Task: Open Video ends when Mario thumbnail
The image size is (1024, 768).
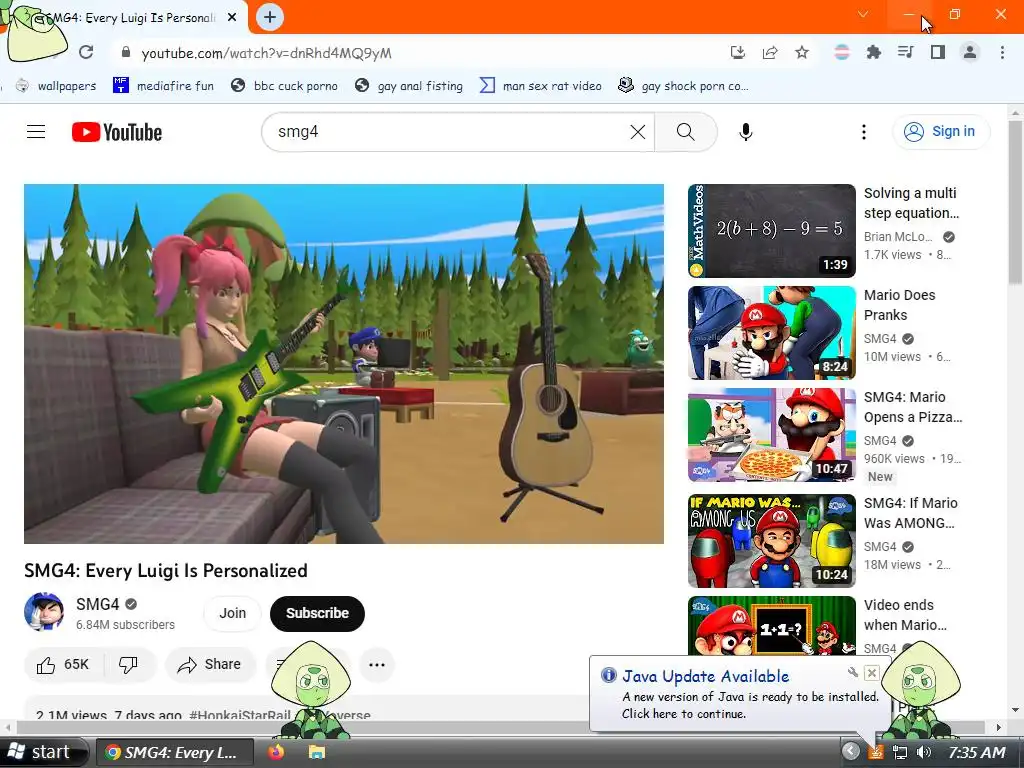Action: tap(771, 625)
